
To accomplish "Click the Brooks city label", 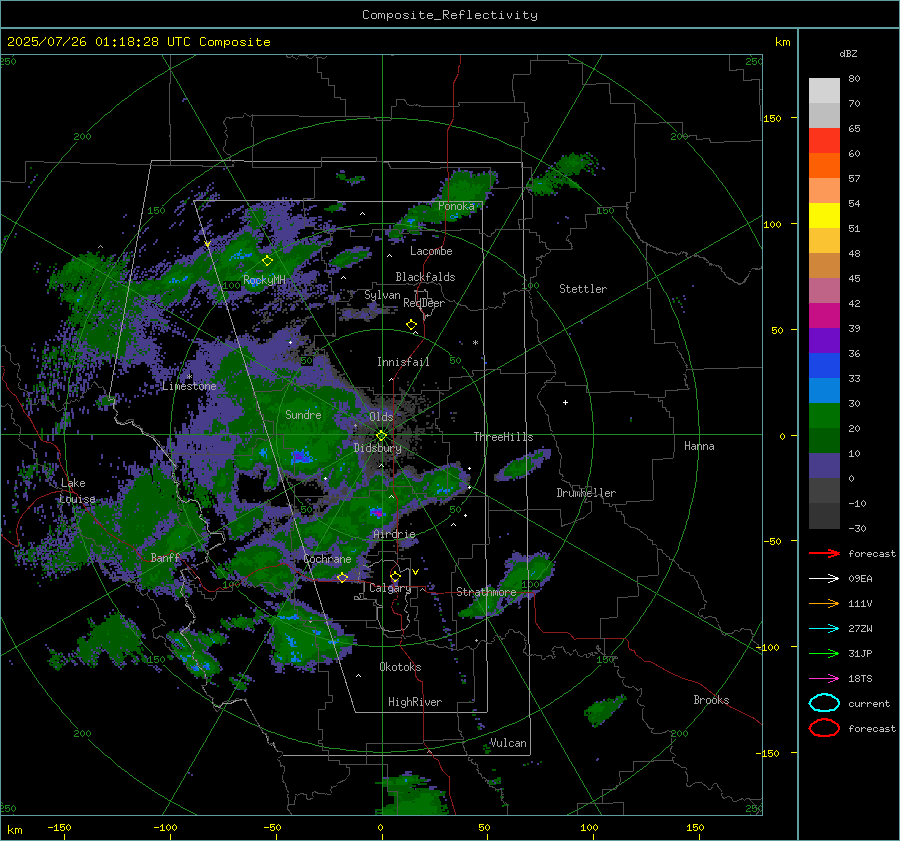I will pyautogui.click(x=711, y=700).
